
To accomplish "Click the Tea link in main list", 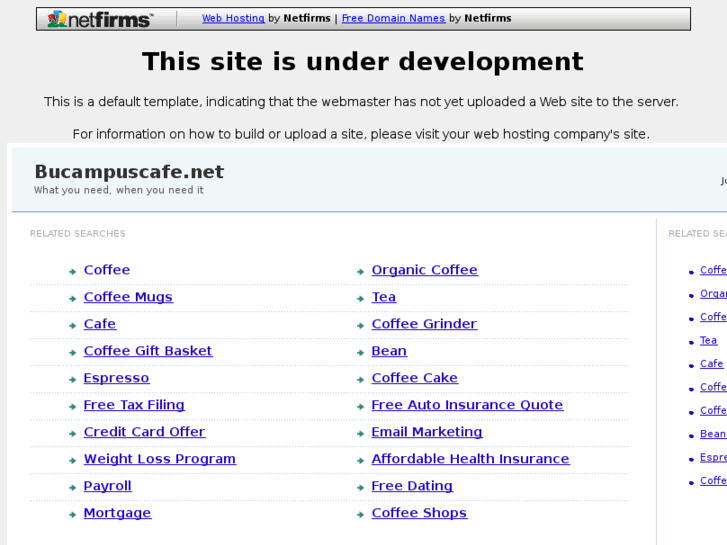I will [x=383, y=297].
